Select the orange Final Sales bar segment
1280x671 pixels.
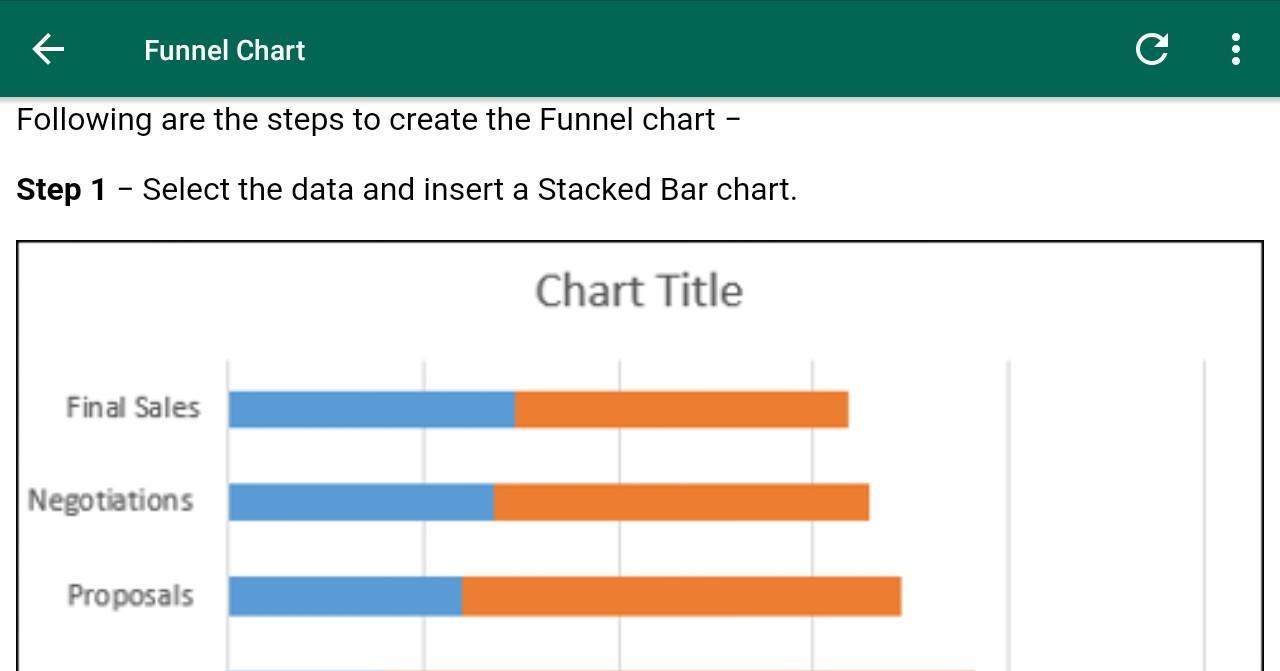point(681,410)
